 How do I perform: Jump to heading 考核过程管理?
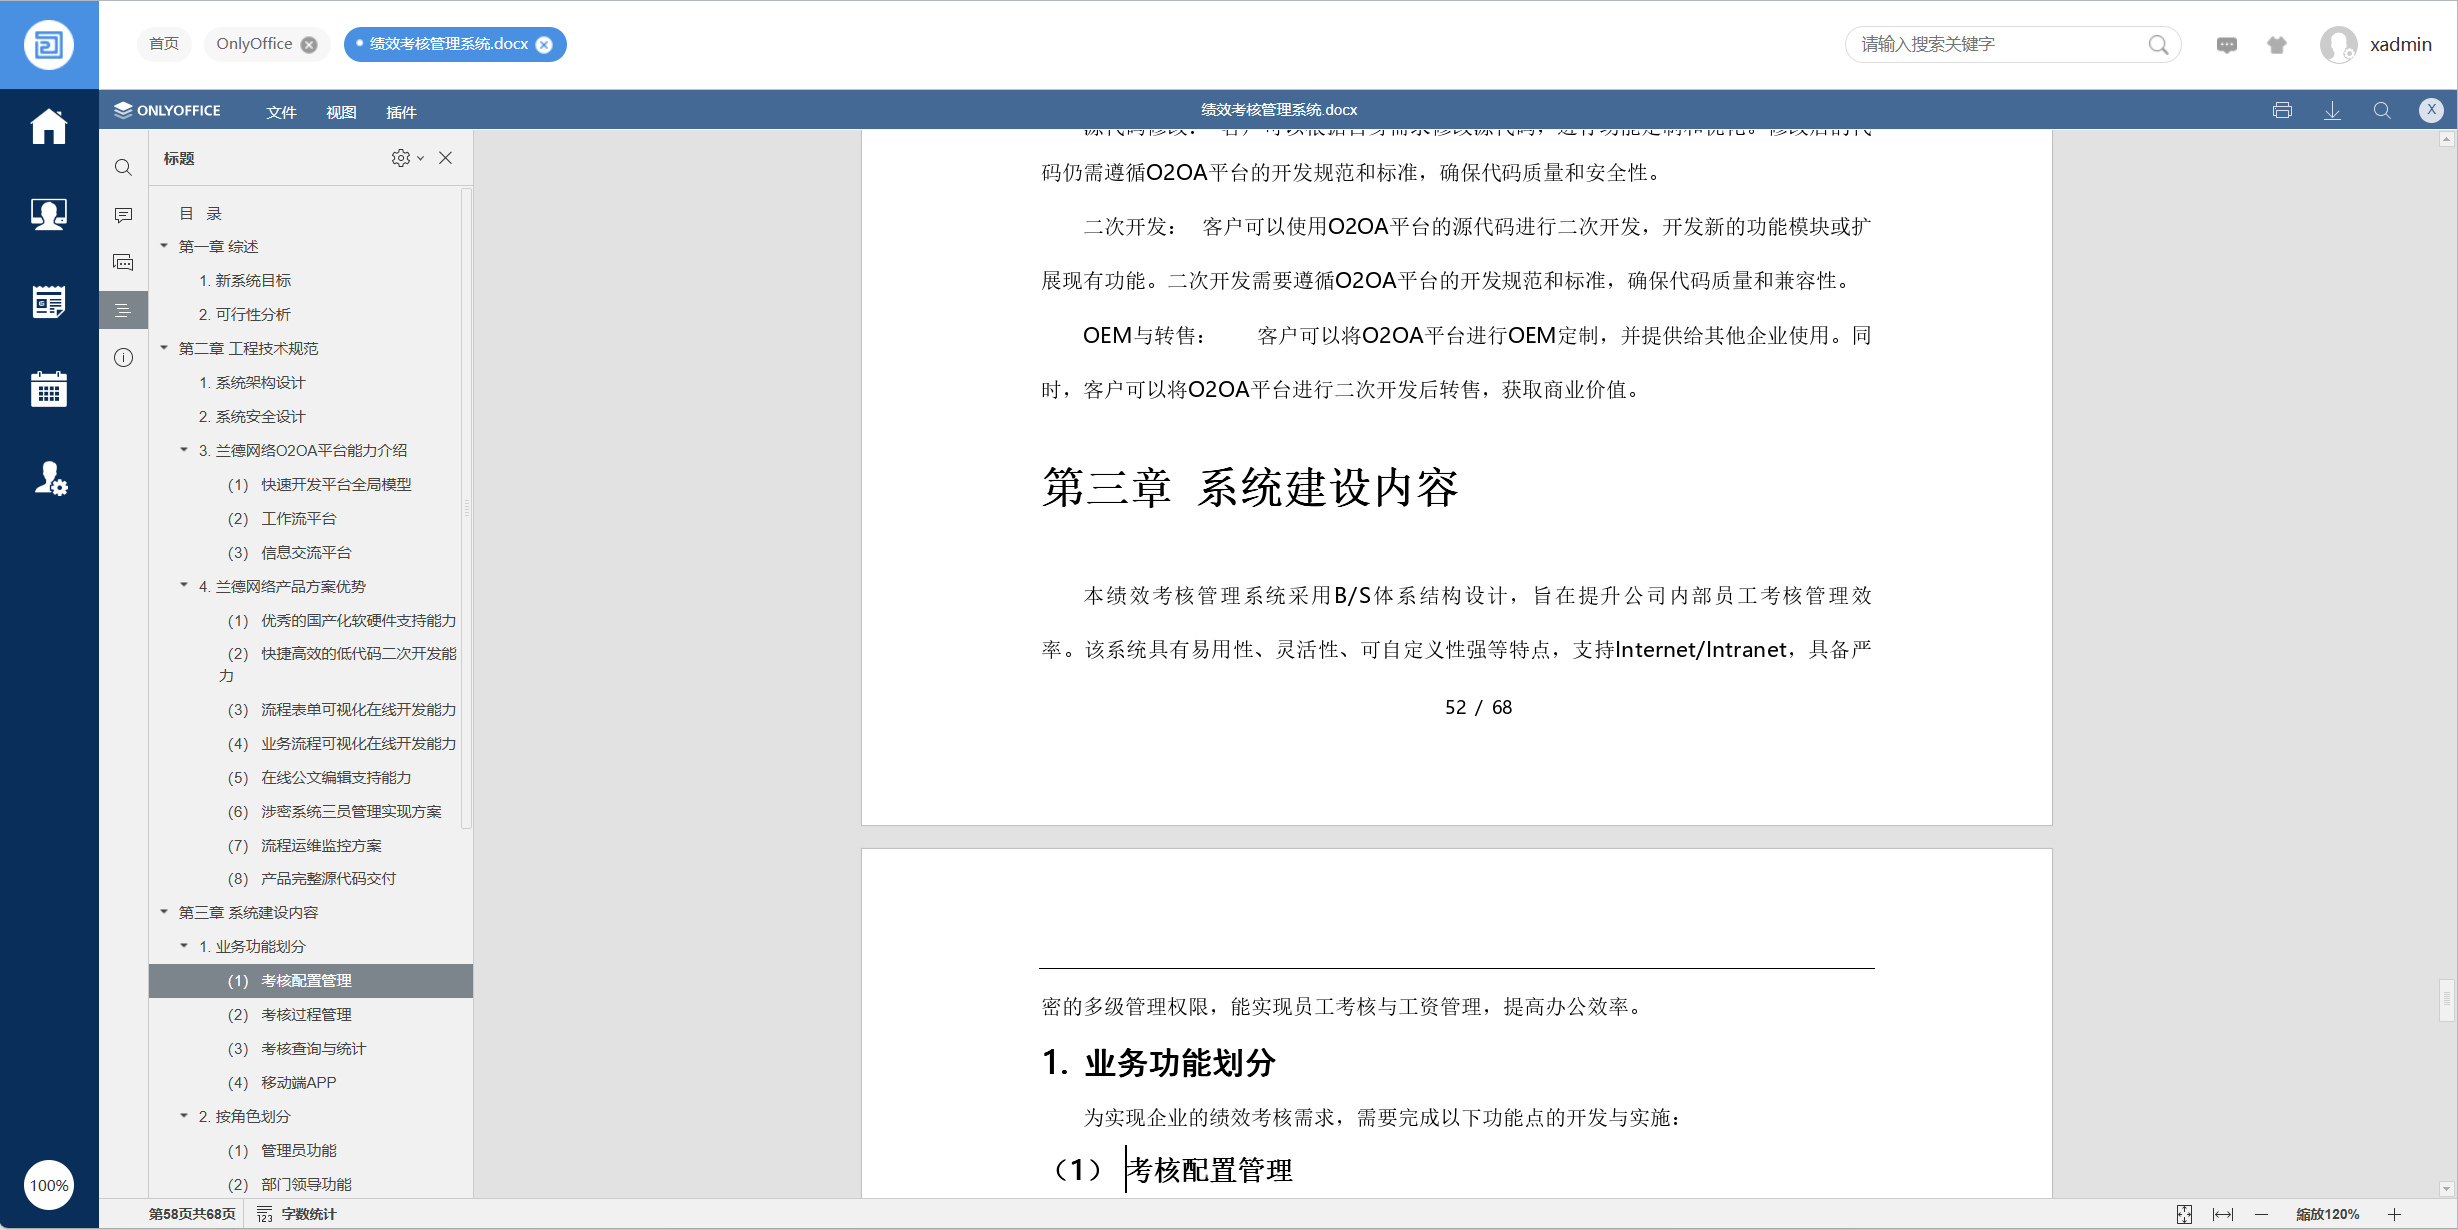(x=306, y=1014)
